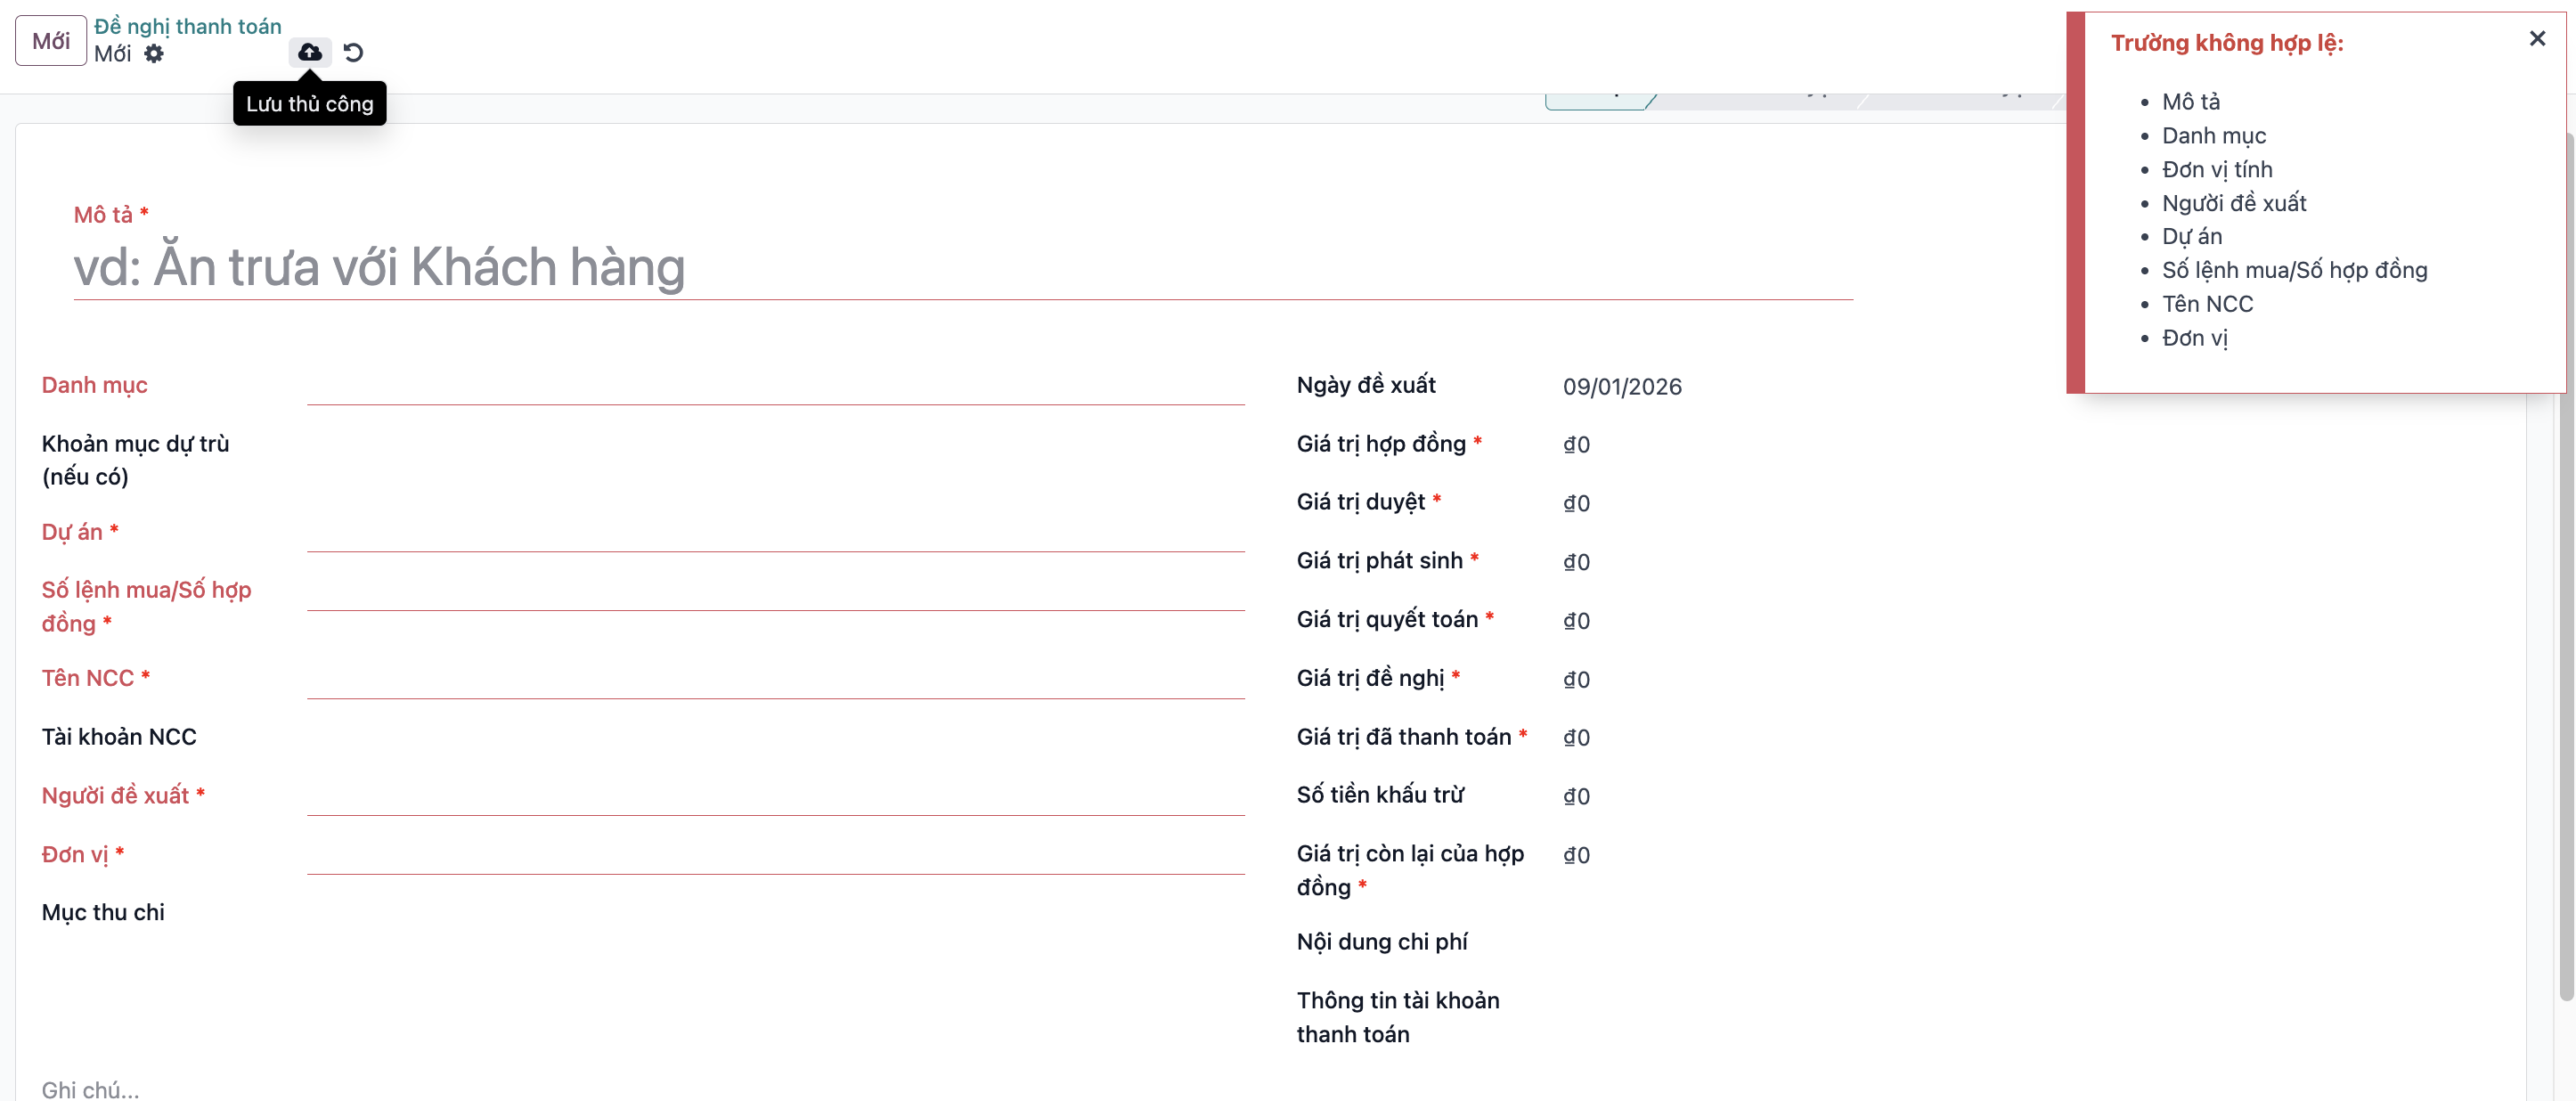
Task: Click the 'Mới' record name text
Action: tap(112, 54)
